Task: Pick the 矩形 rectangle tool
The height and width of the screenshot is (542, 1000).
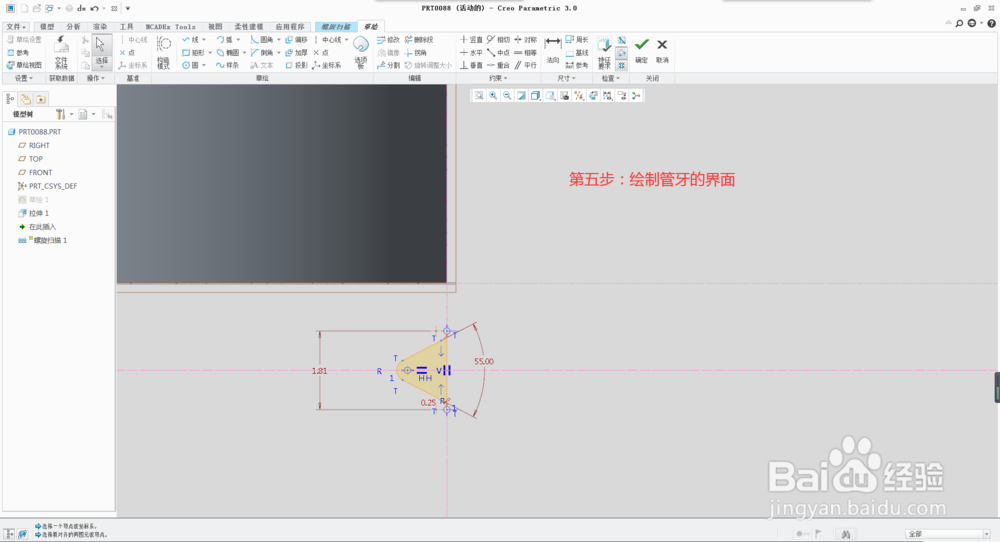Action: click(x=193, y=52)
